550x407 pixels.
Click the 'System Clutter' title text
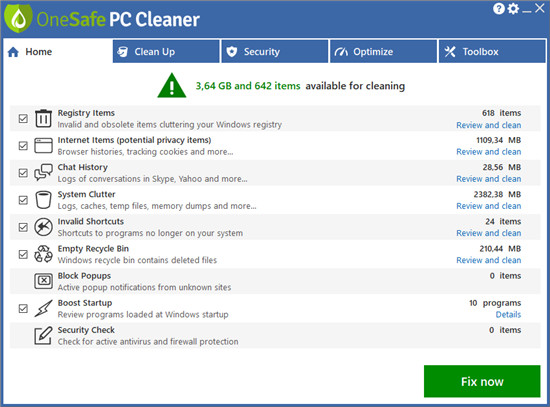click(x=87, y=194)
